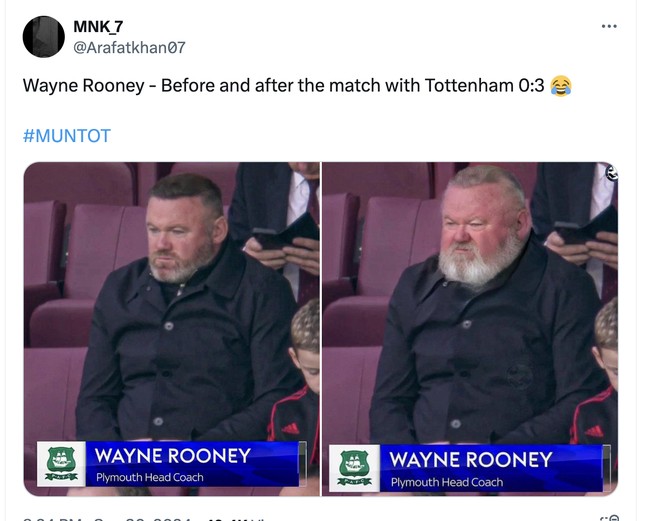Open the right white-beard Rooney photo

[470, 300]
